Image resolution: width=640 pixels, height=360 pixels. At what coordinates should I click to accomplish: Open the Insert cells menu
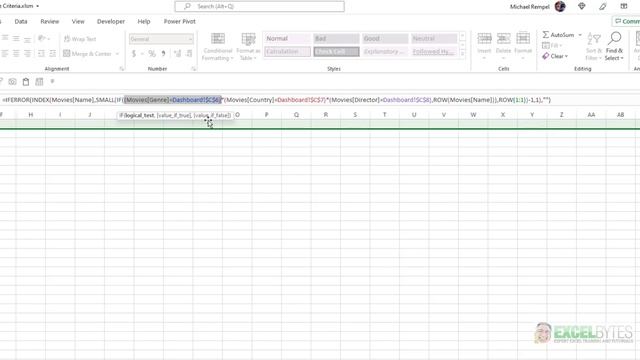[x=484, y=47]
